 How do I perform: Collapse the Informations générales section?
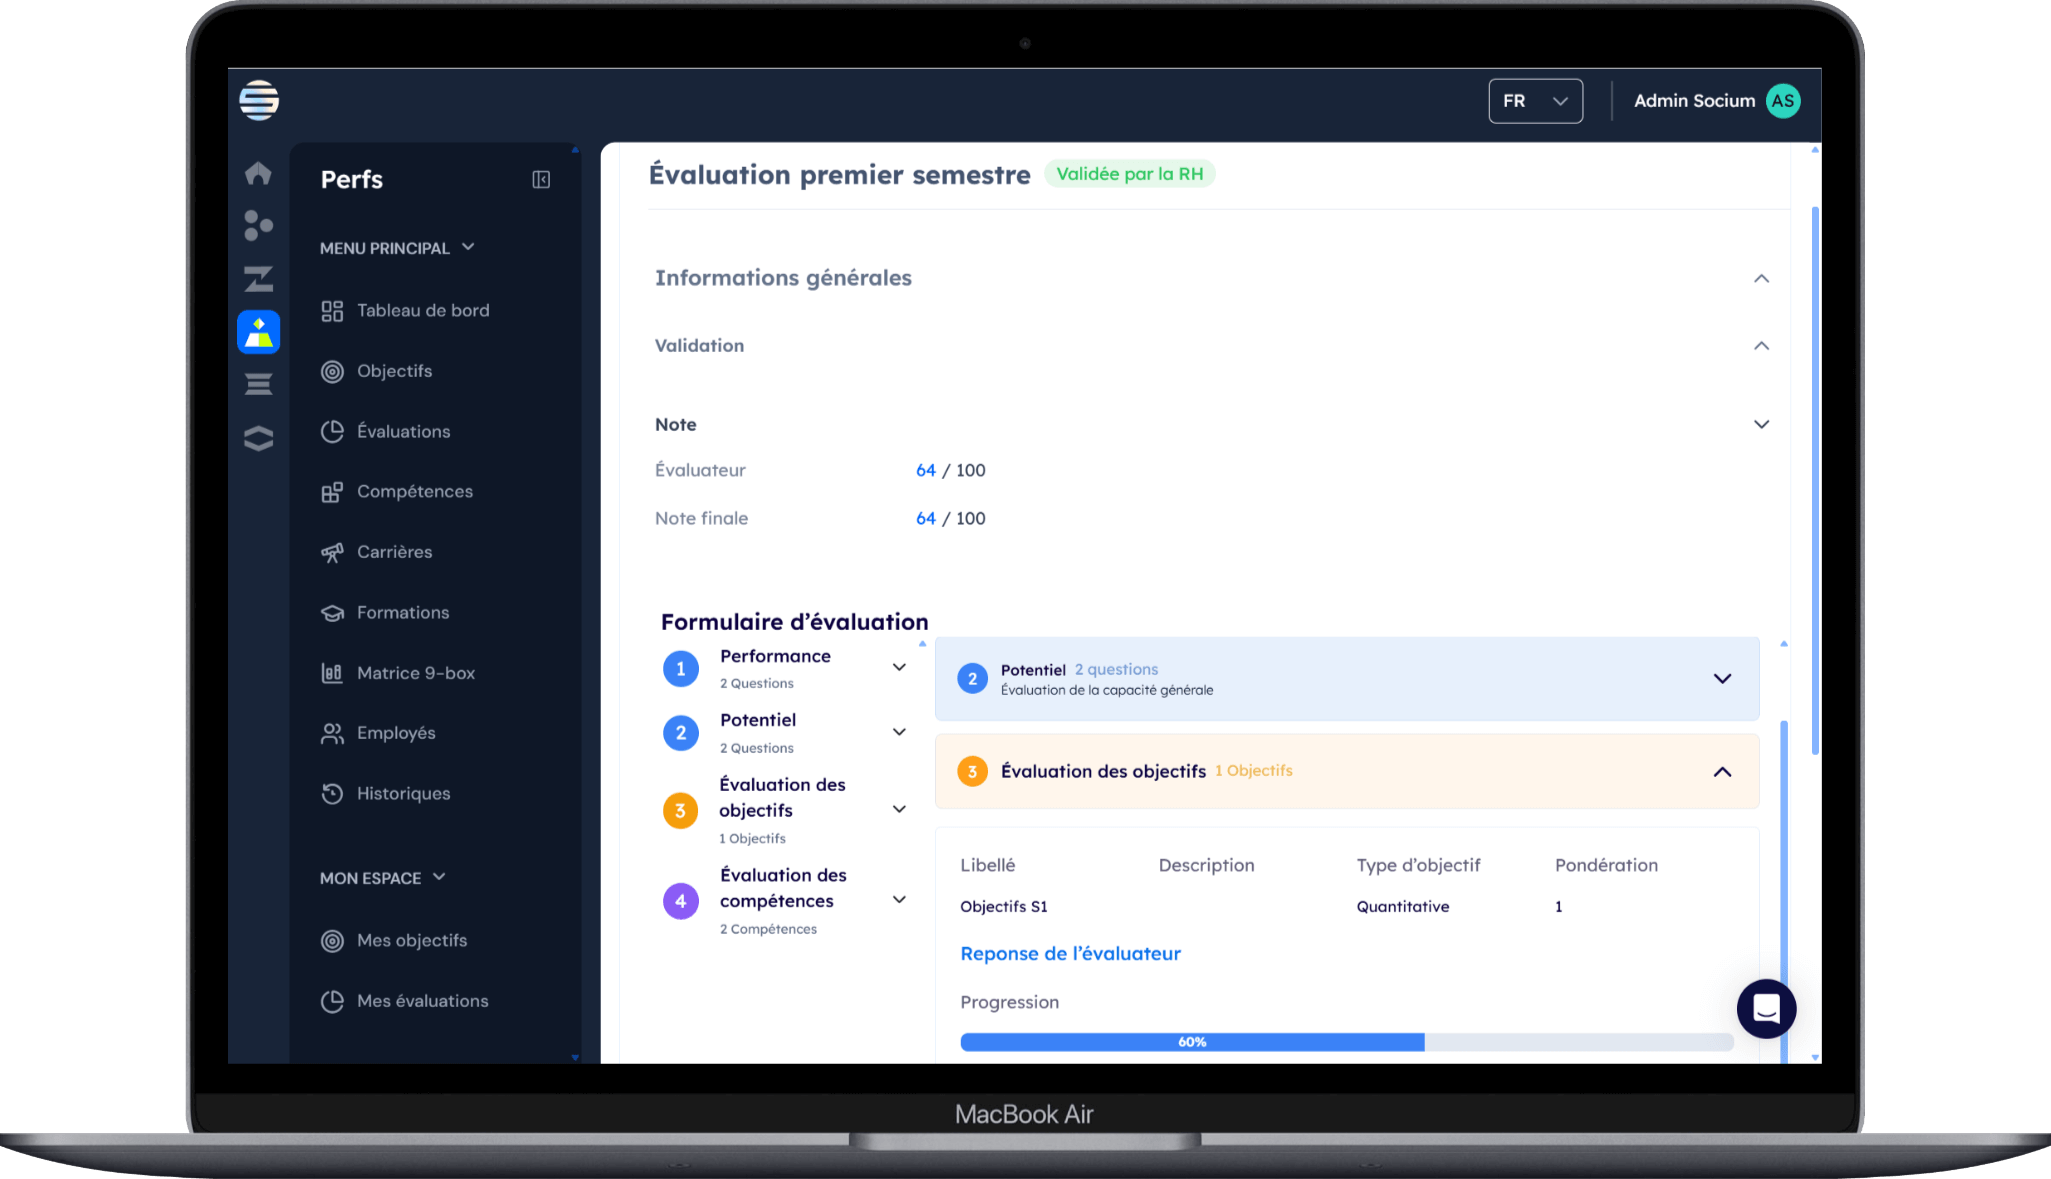coord(1761,278)
